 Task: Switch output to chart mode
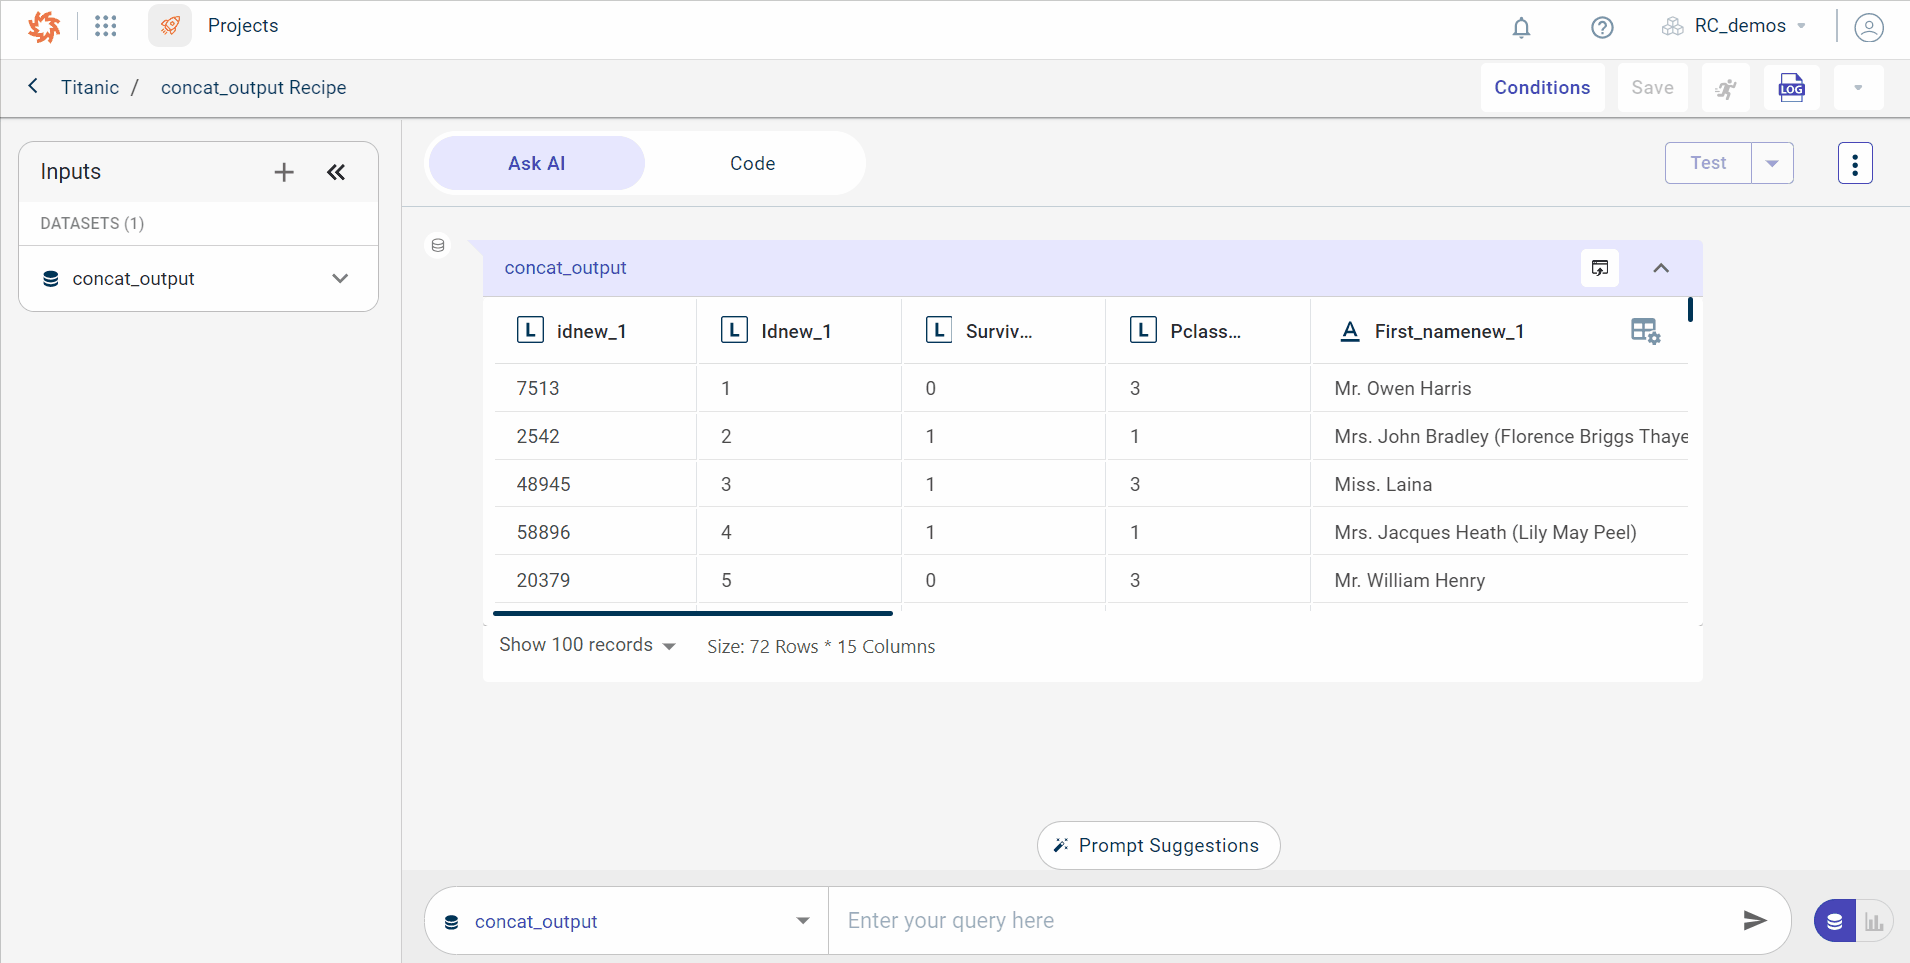click(1874, 921)
